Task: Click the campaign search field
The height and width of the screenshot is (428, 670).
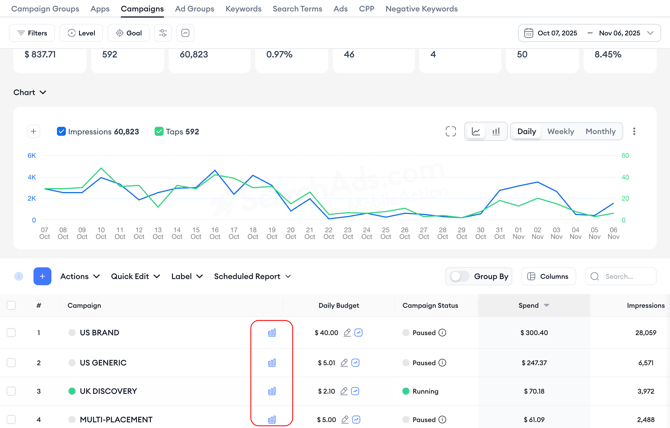Action: (x=625, y=276)
